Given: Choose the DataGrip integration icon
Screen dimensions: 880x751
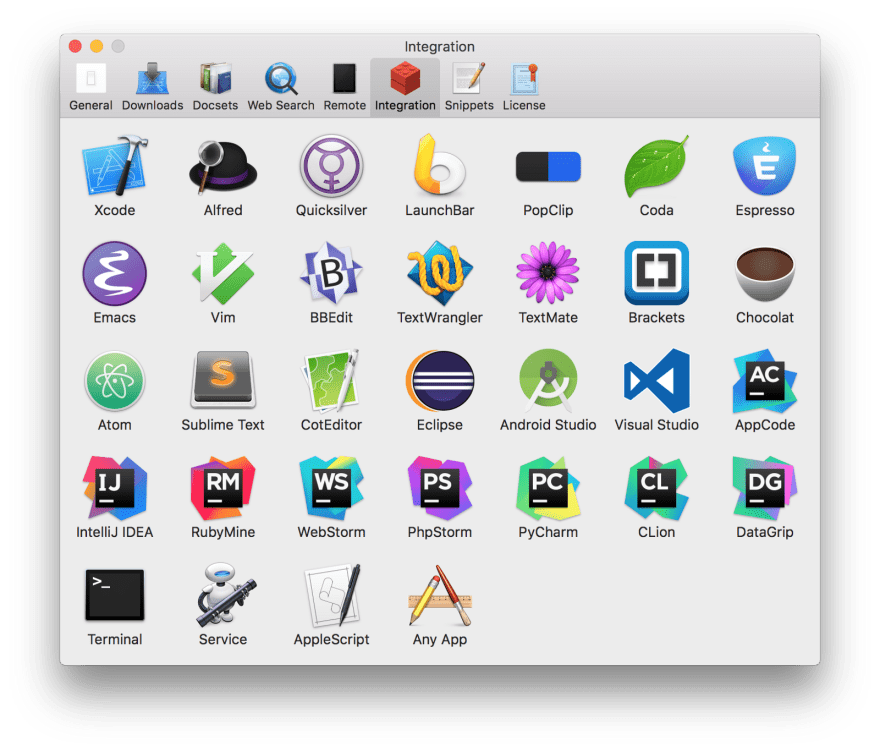Looking at the screenshot, I should pyautogui.click(x=764, y=488).
